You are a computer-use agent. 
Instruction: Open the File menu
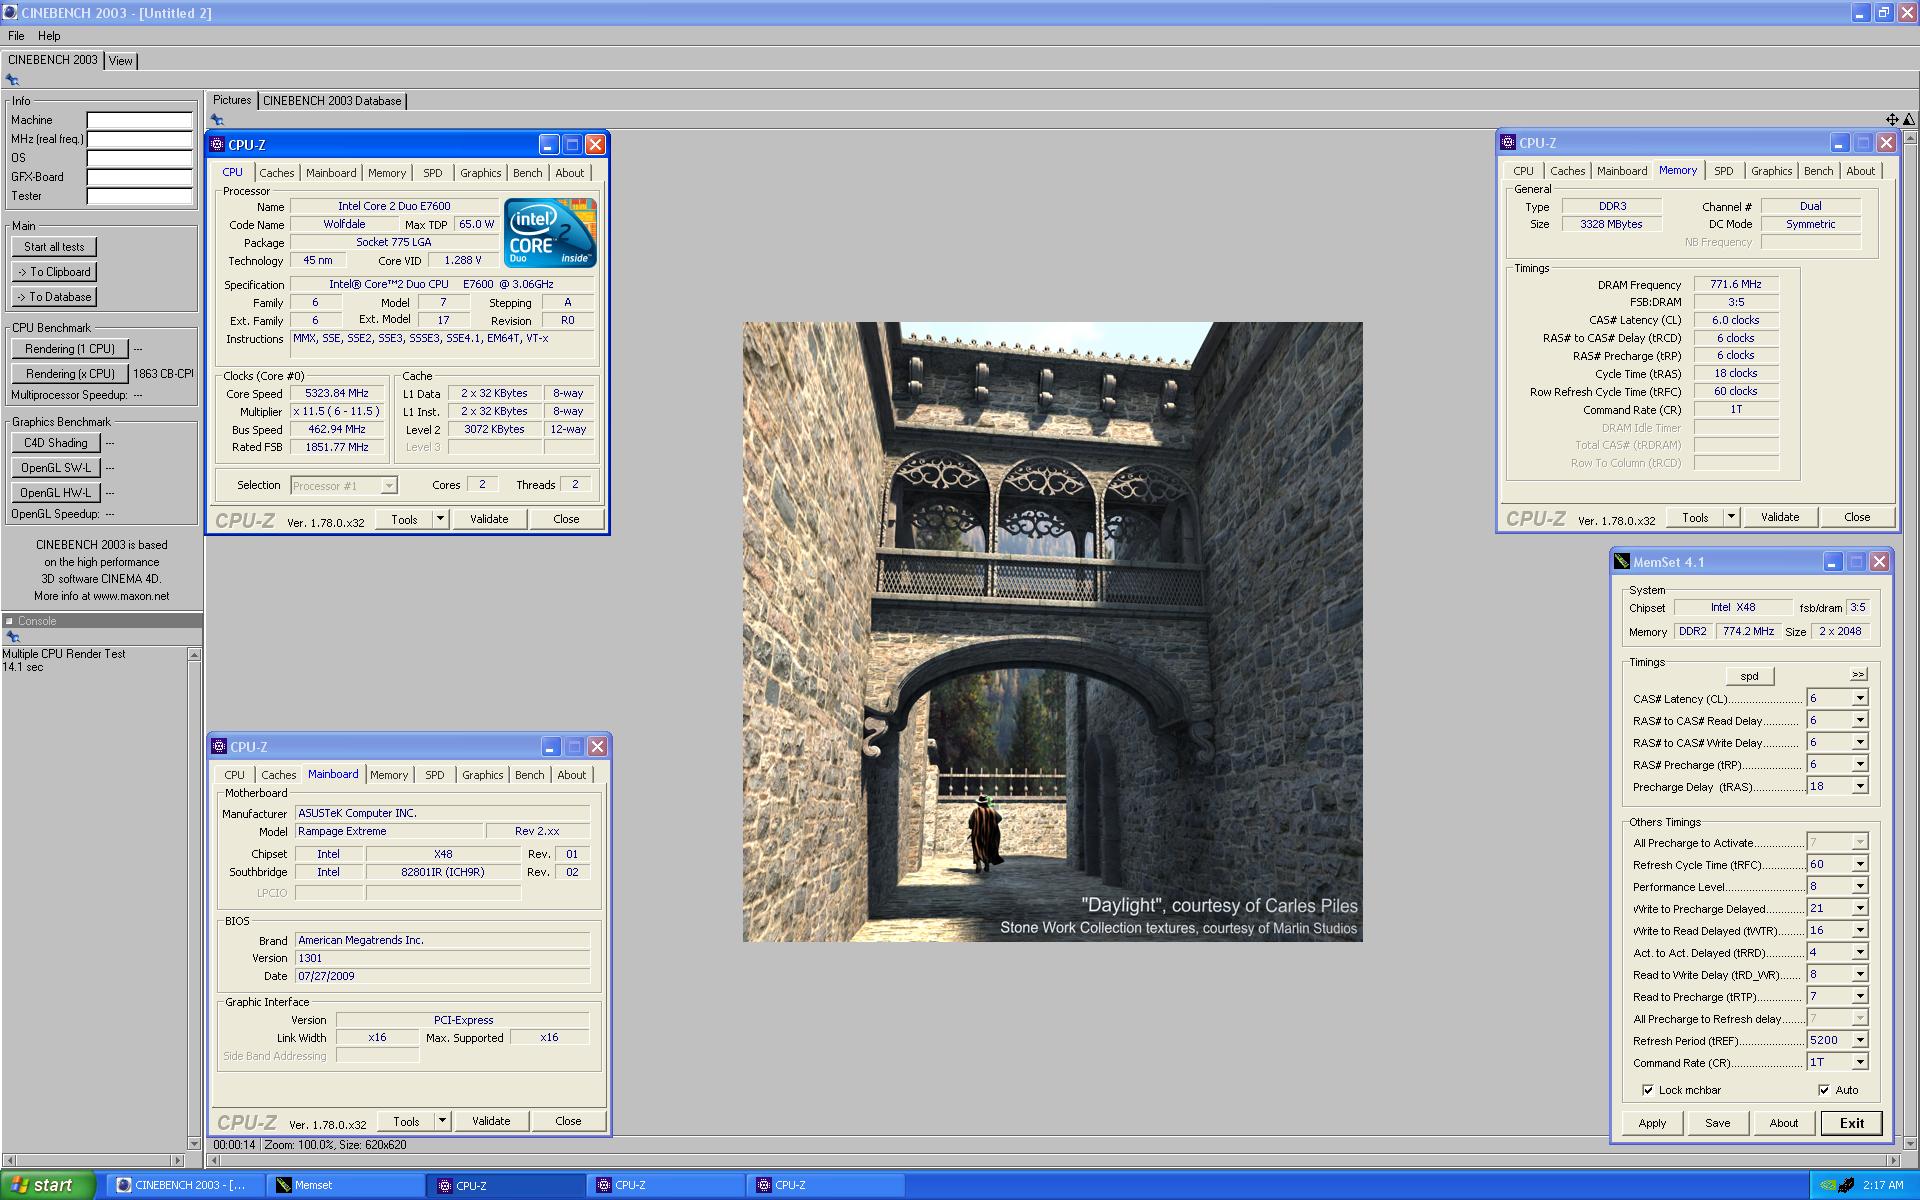pos(16,36)
